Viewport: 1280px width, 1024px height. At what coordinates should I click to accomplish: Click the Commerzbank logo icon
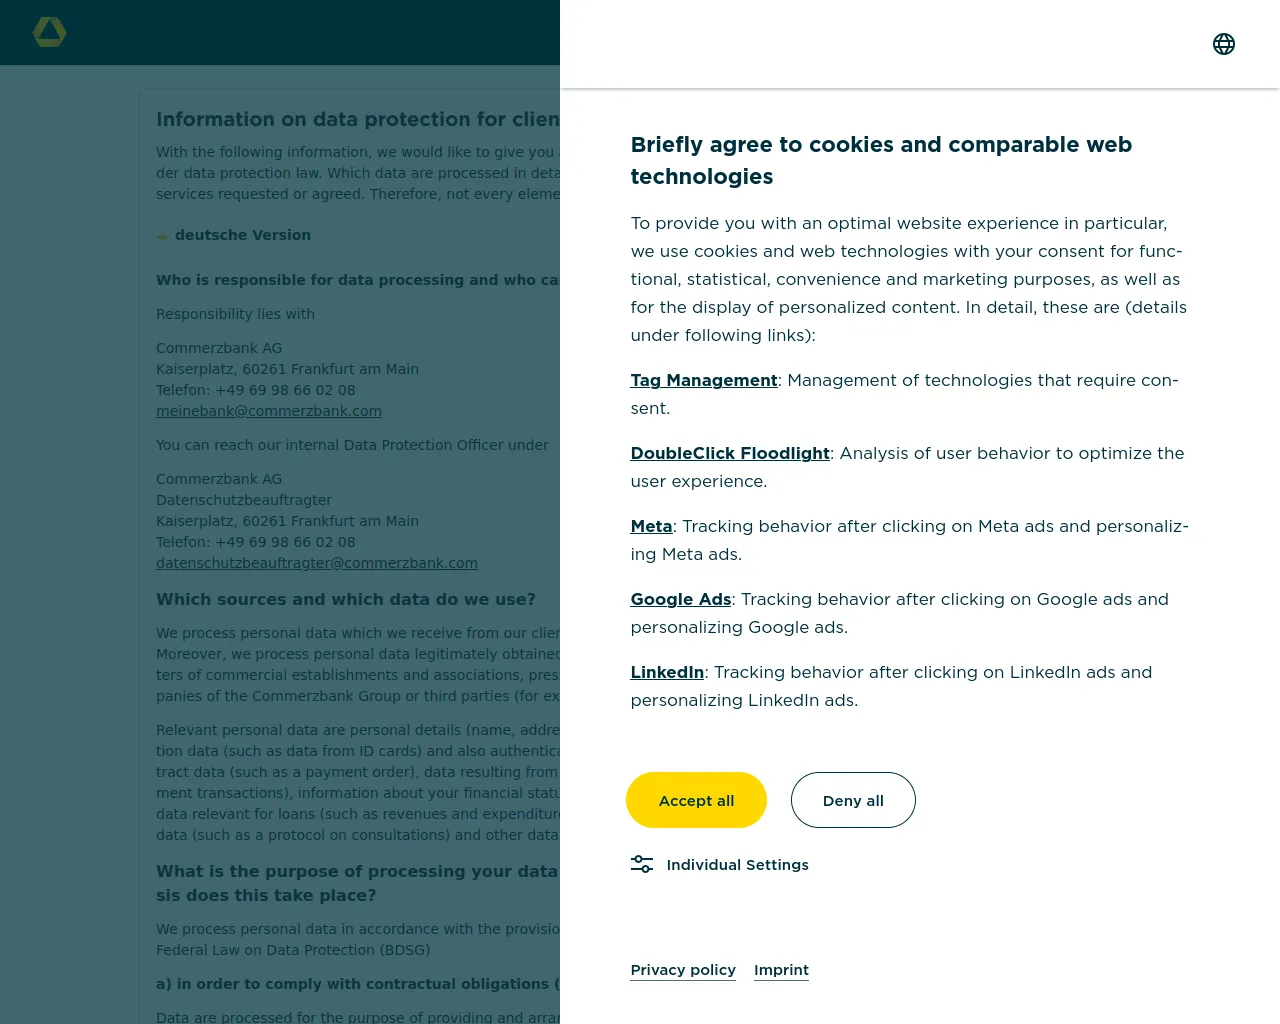[x=49, y=32]
